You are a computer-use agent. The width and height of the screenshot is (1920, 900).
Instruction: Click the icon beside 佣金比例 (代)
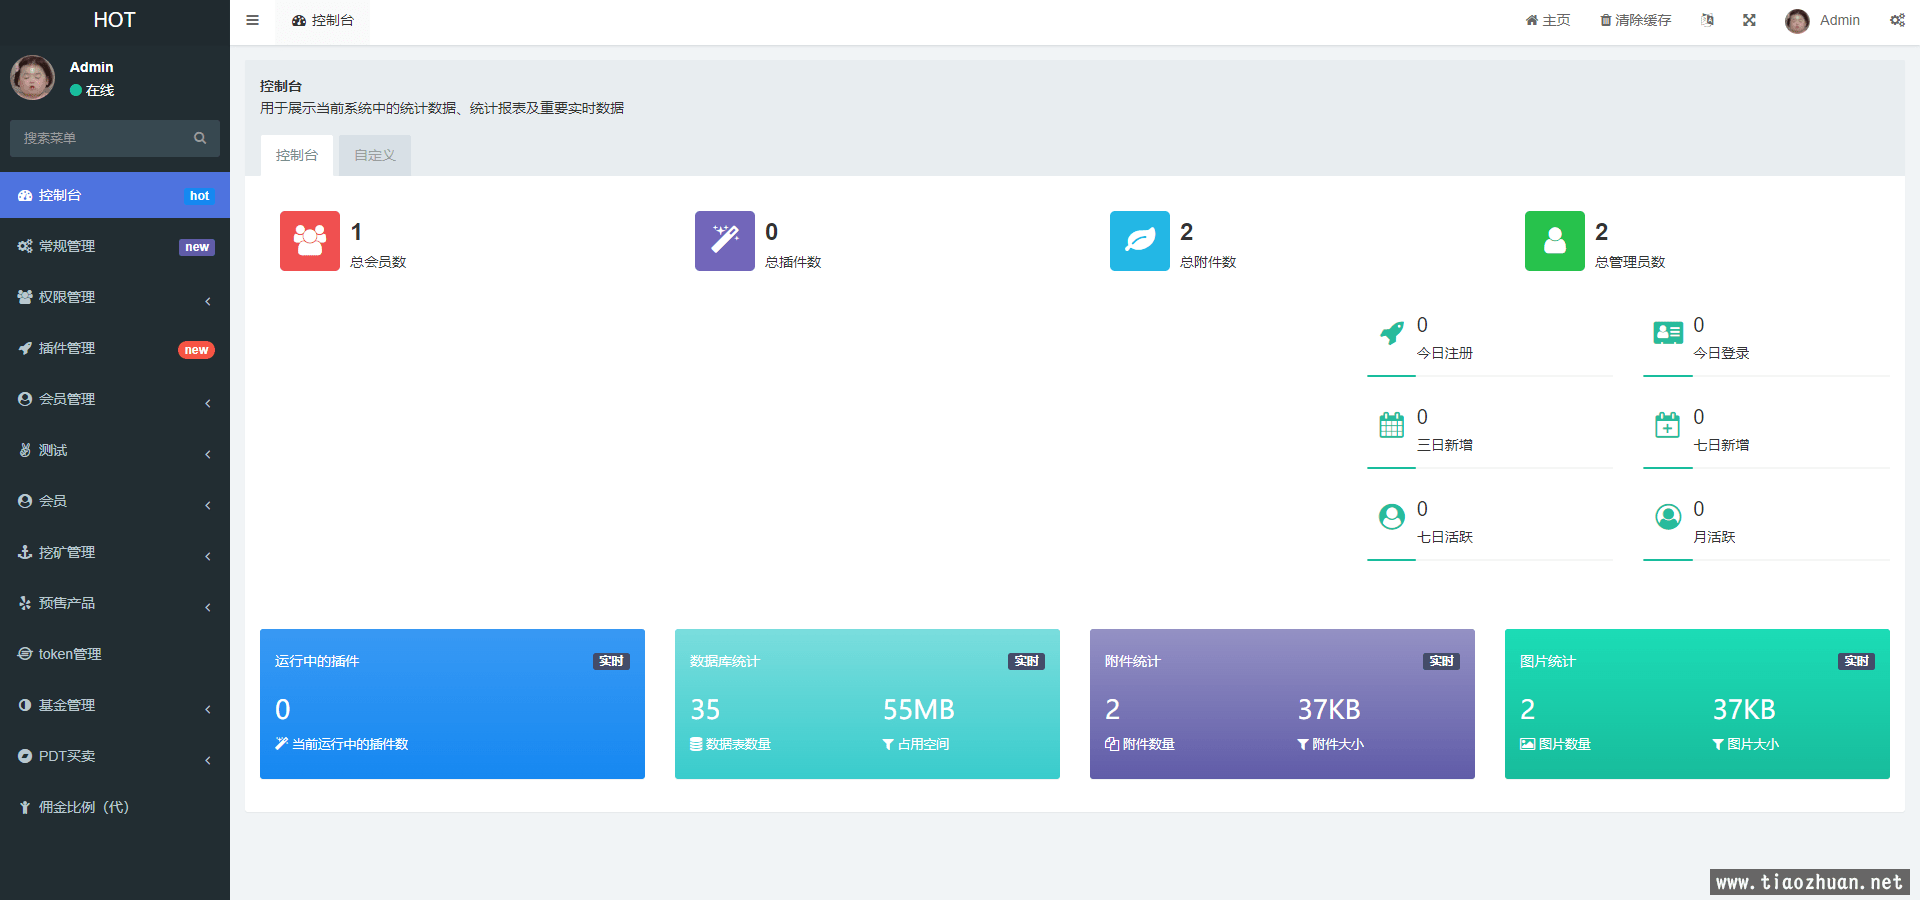tap(25, 807)
